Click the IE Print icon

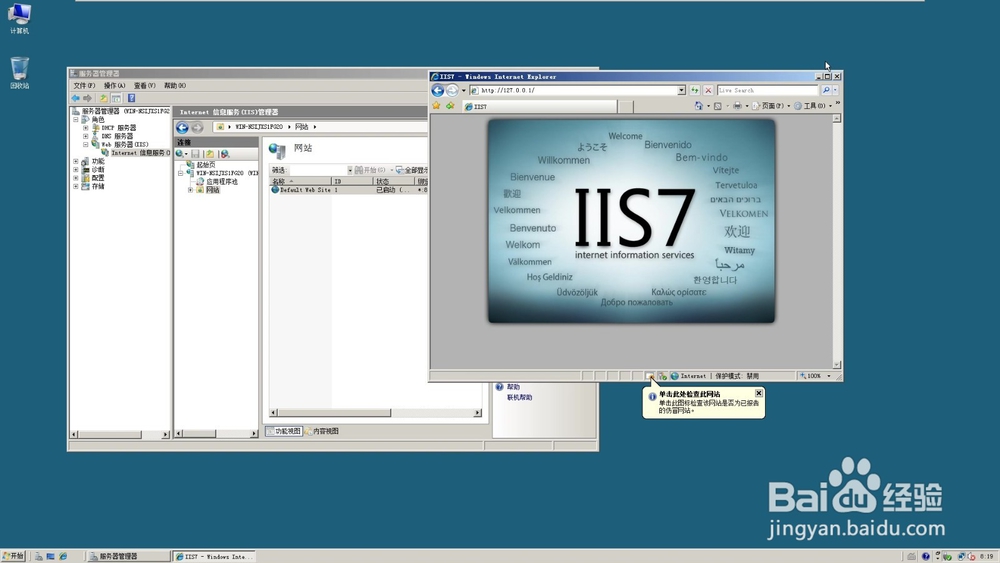(x=737, y=106)
